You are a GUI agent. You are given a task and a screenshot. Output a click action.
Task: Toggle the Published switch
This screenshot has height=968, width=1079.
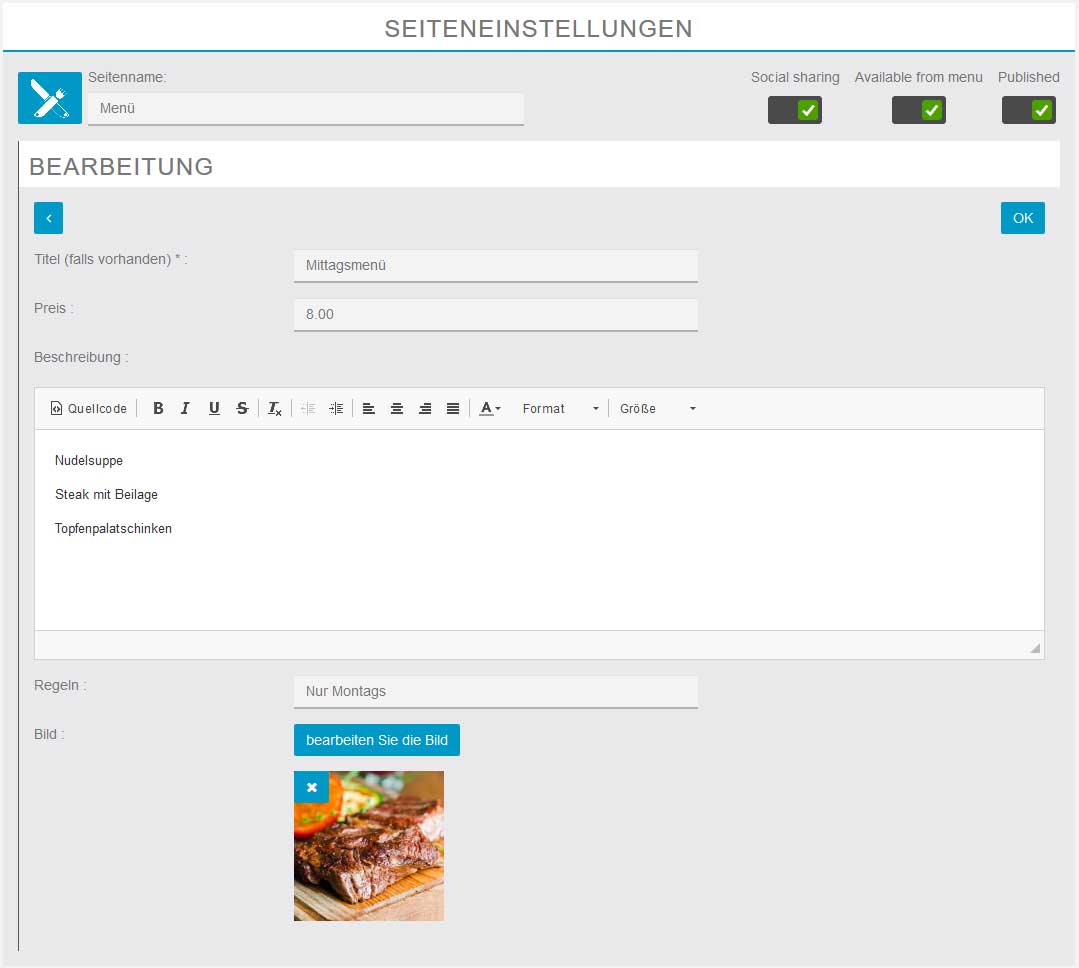pyautogui.click(x=1029, y=110)
